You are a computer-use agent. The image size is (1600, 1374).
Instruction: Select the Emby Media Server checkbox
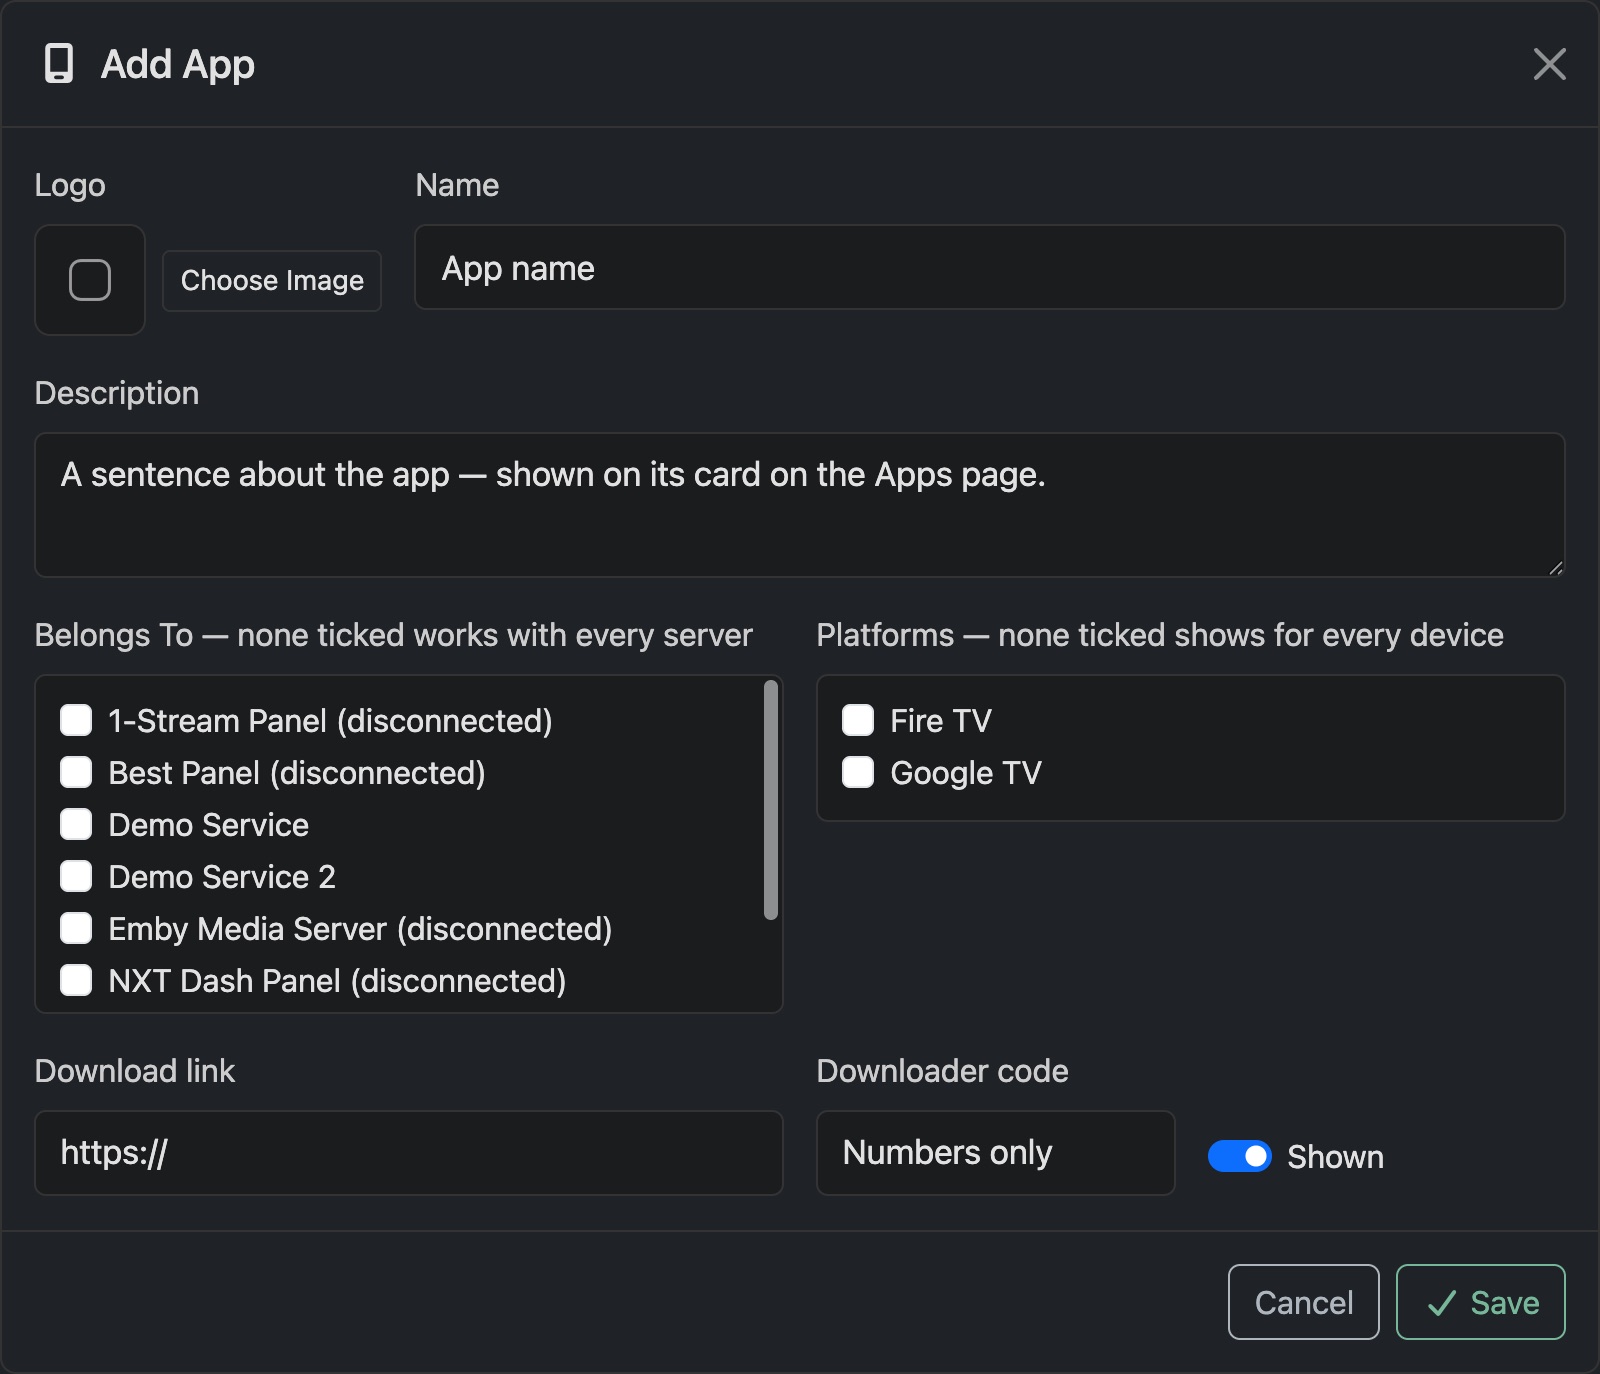tap(76, 928)
